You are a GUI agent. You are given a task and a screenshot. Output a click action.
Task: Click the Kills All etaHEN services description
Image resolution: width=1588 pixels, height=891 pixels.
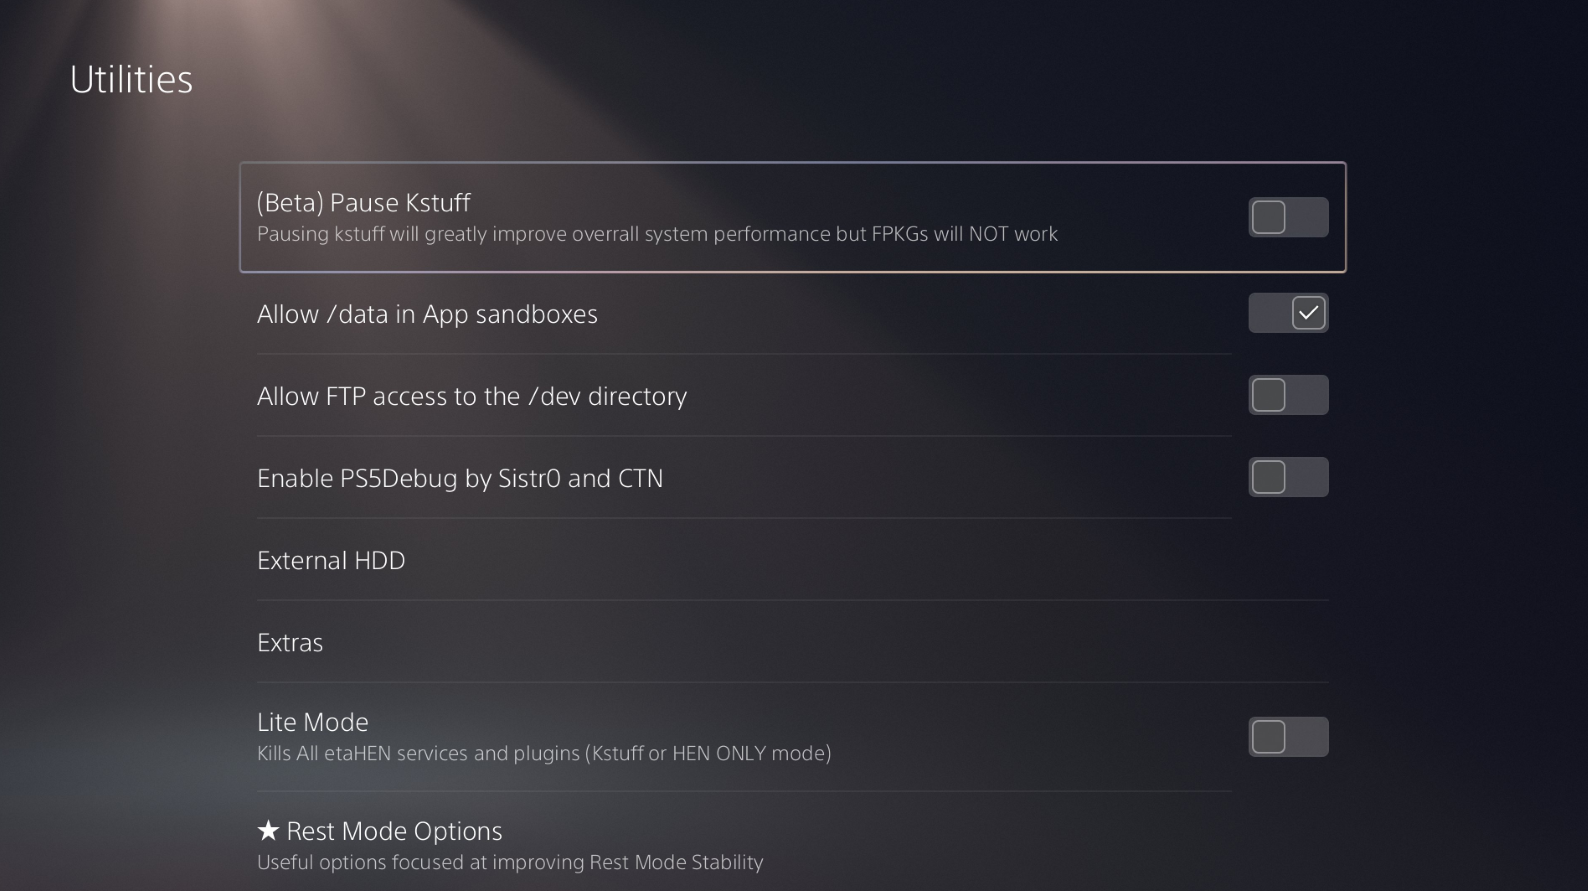tap(543, 753)
